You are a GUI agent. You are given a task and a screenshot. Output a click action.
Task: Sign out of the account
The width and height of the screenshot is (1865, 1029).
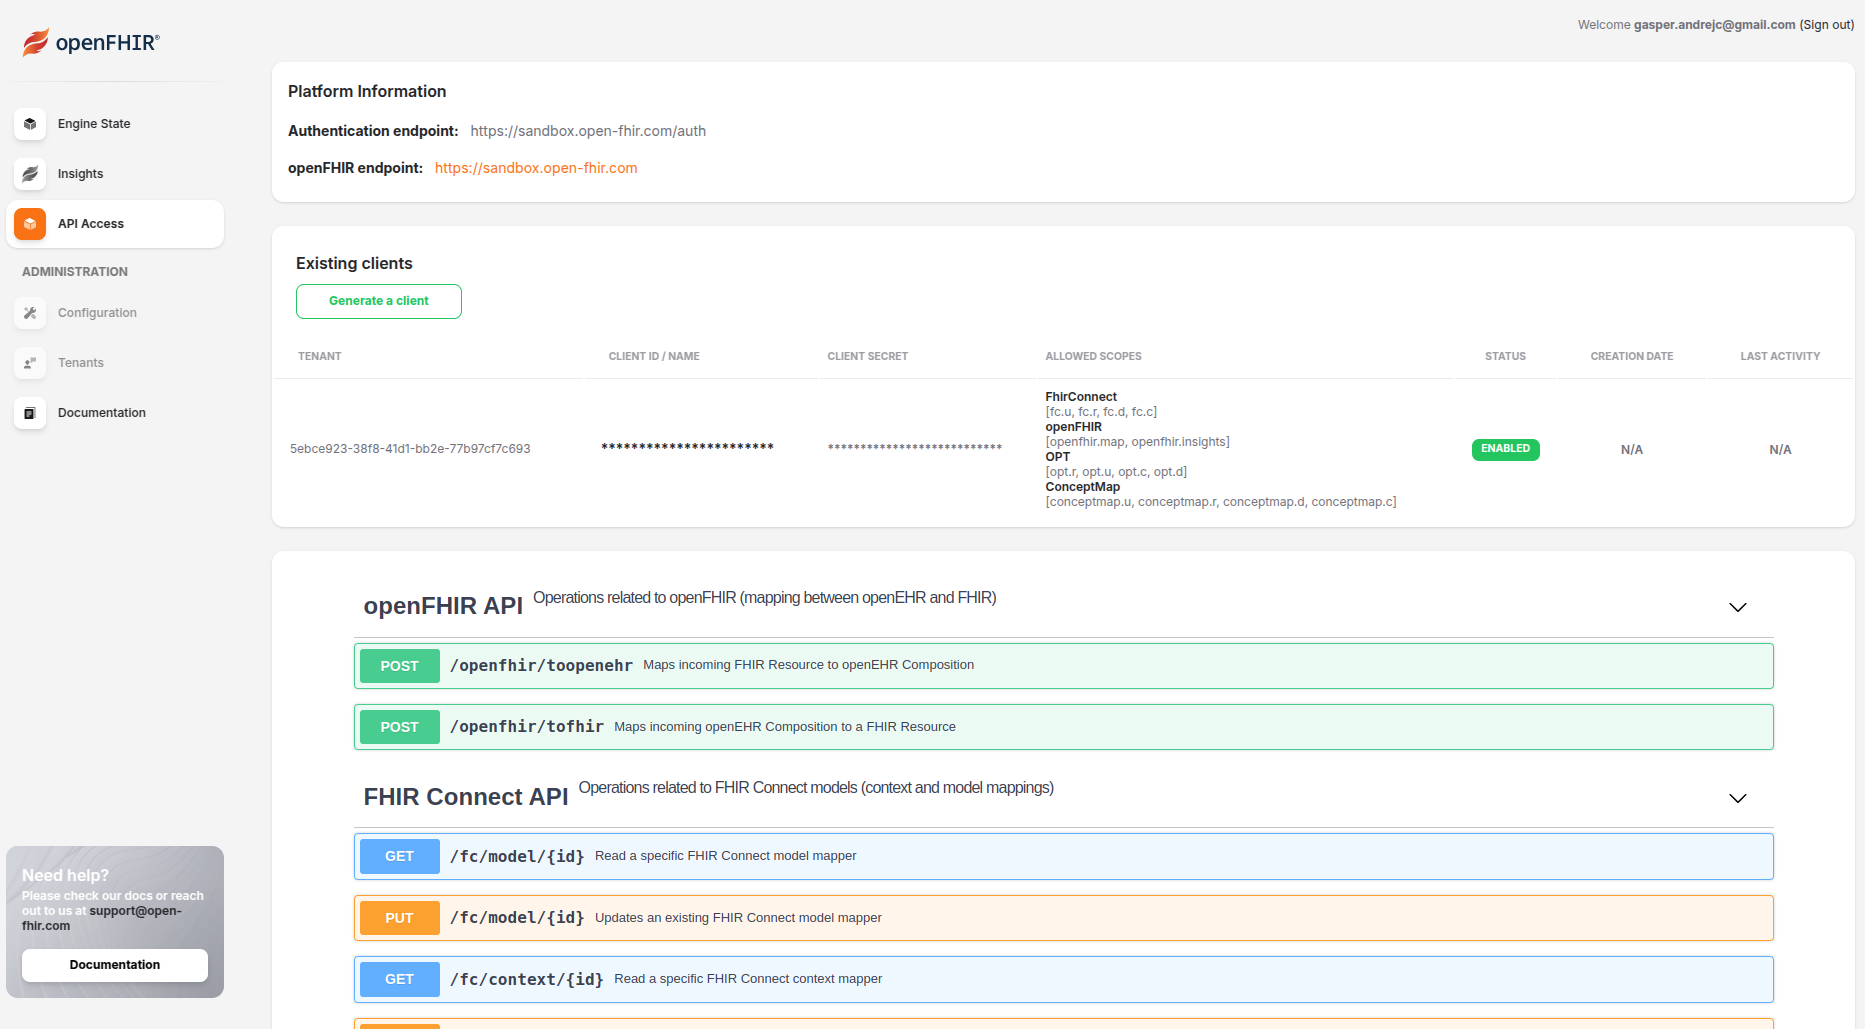1826,25
